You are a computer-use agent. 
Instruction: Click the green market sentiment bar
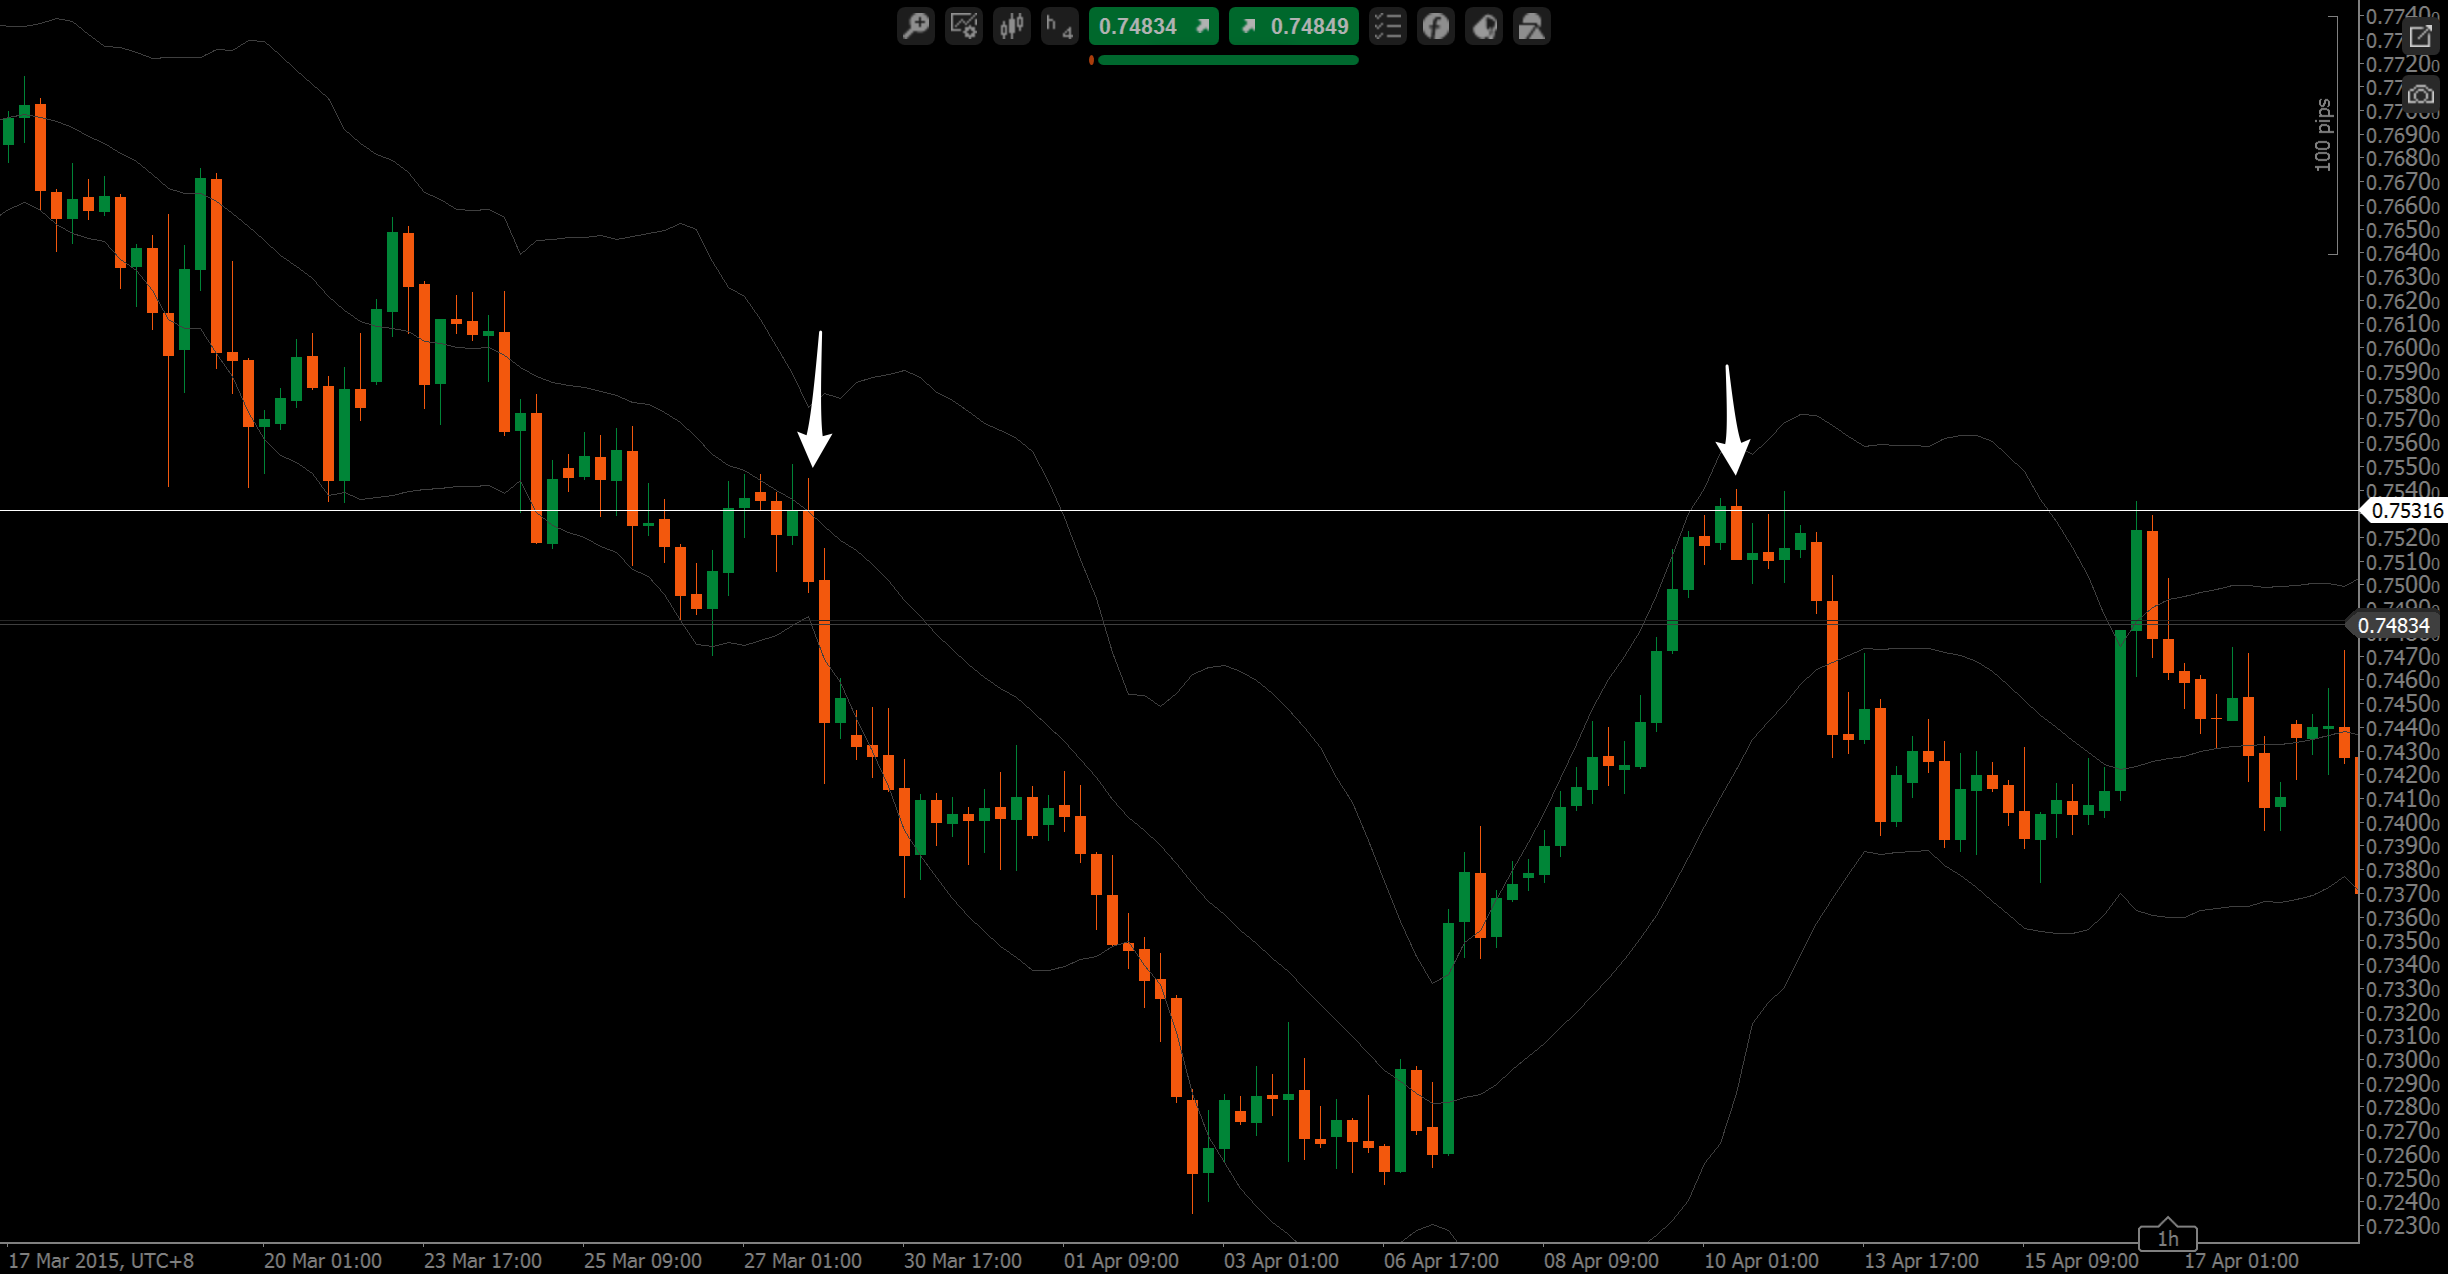[1228, 60]
